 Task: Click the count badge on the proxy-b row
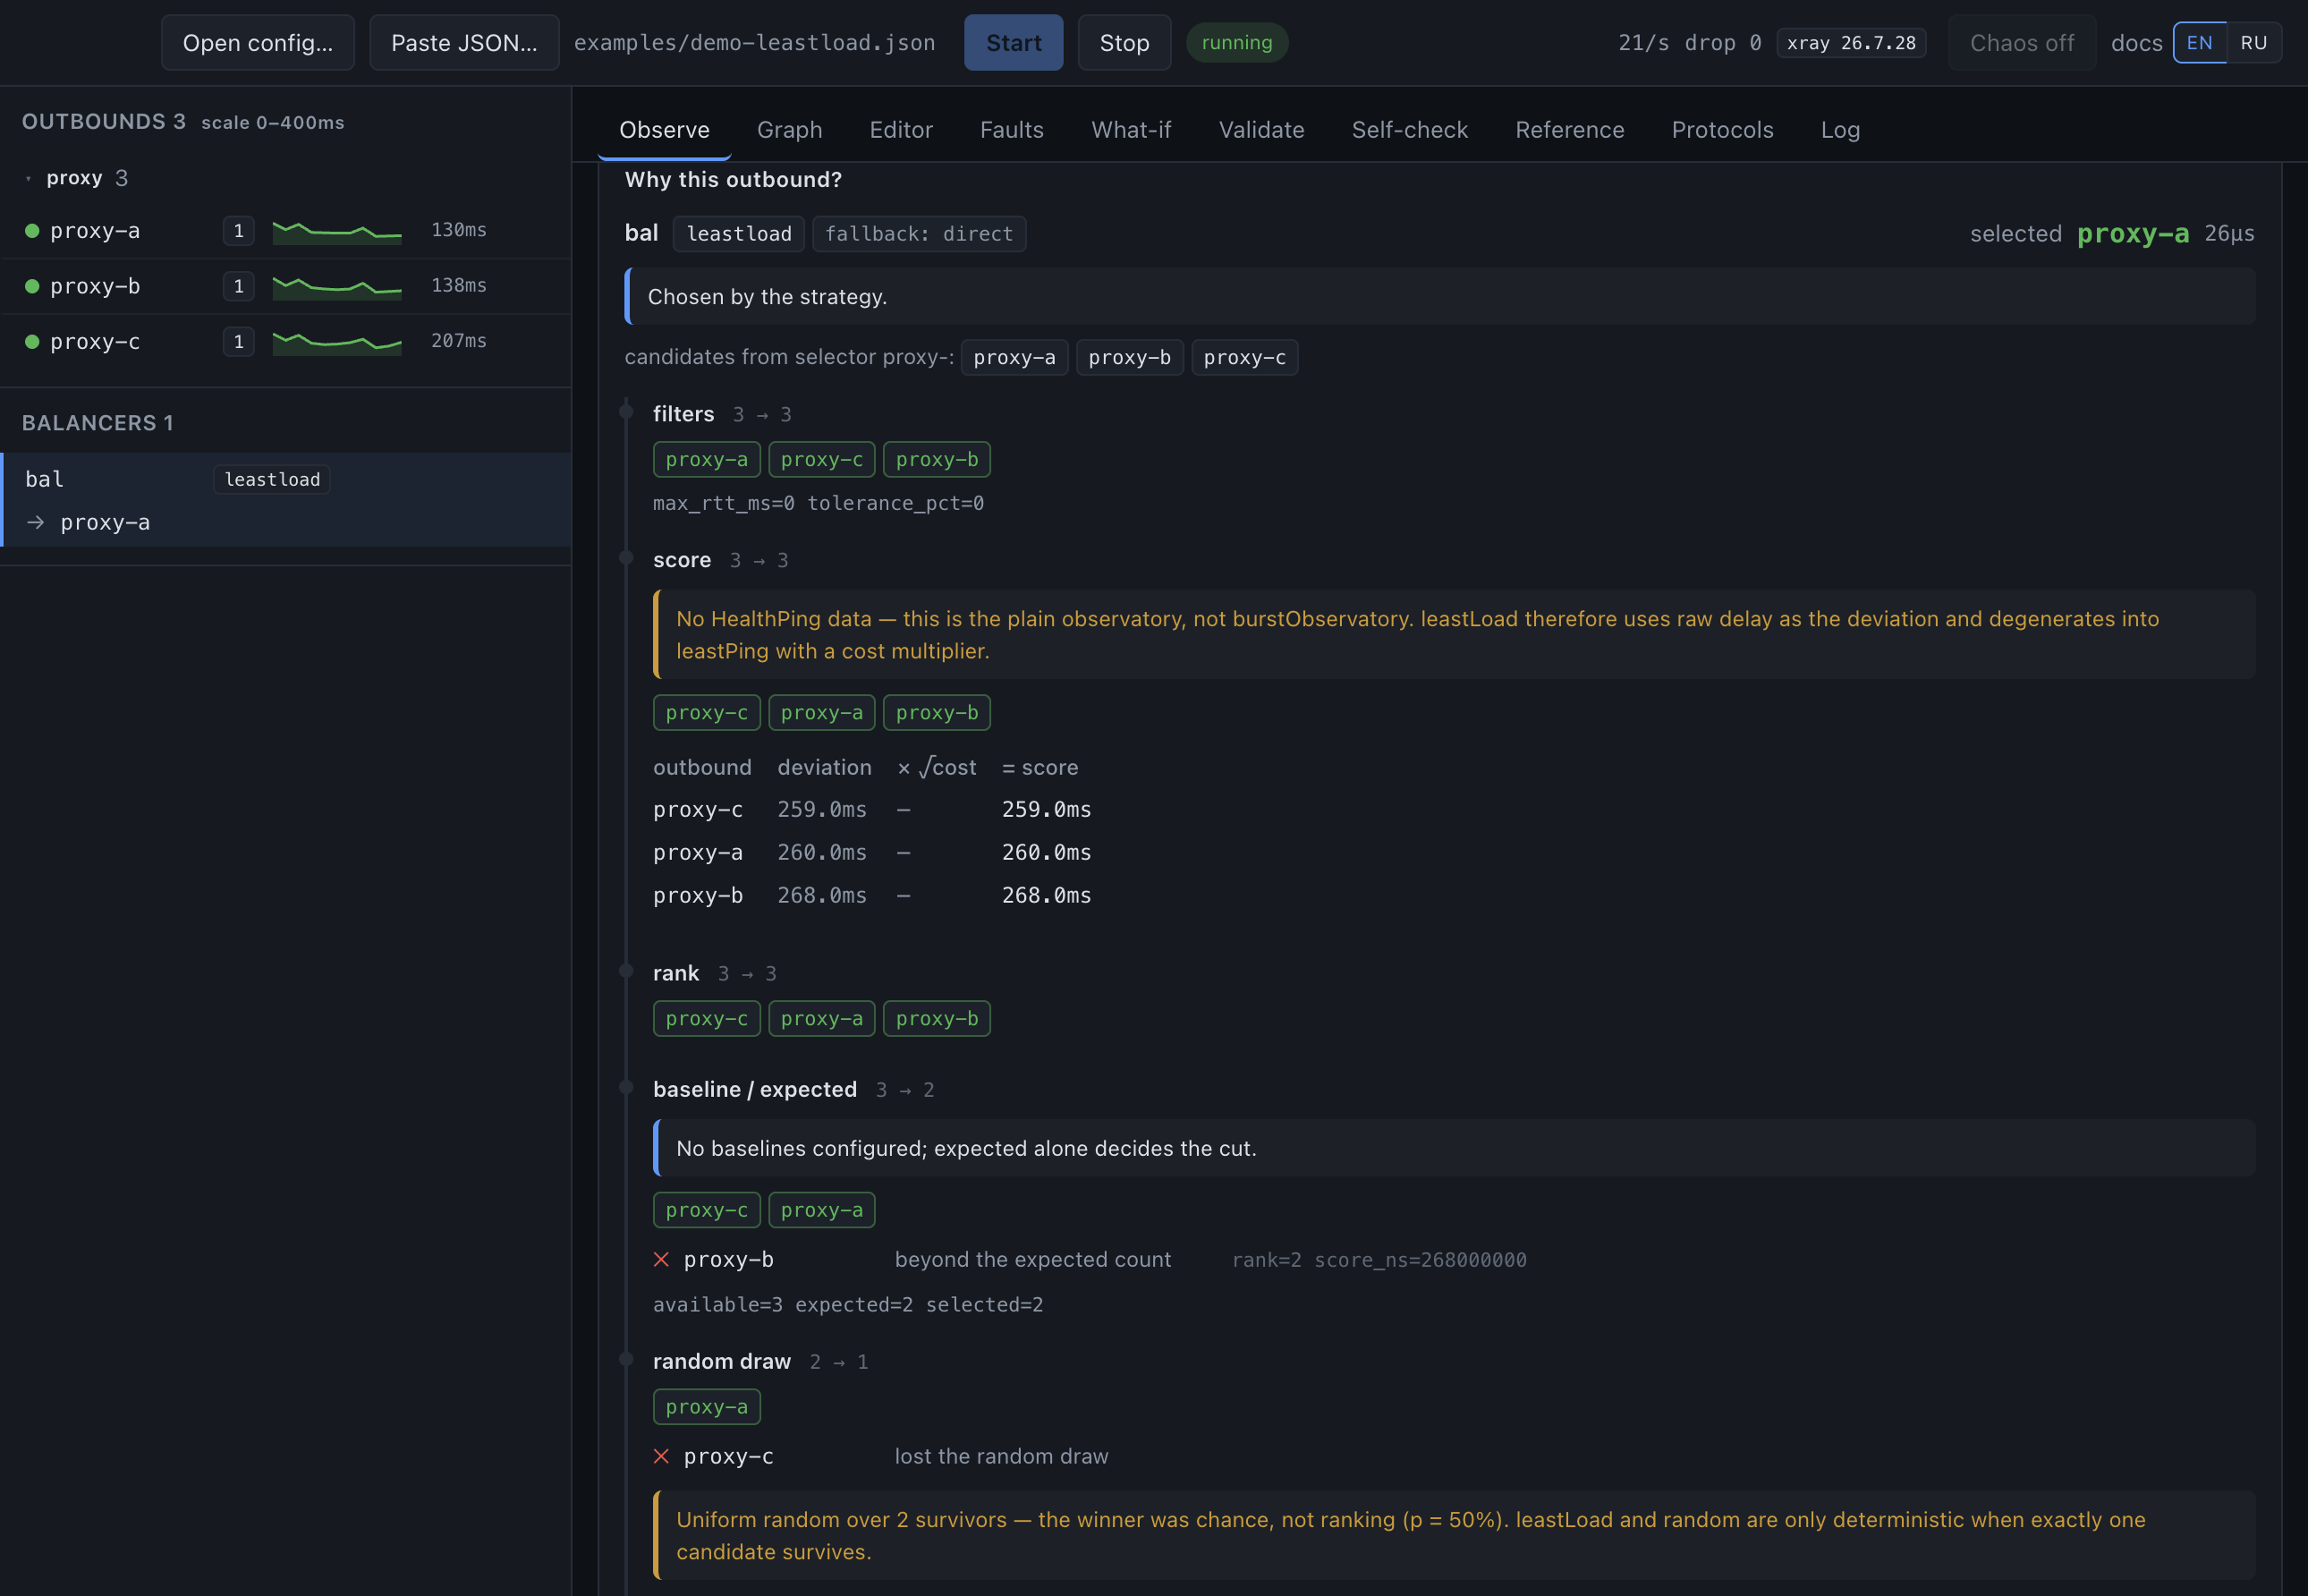tap(239, 286)
